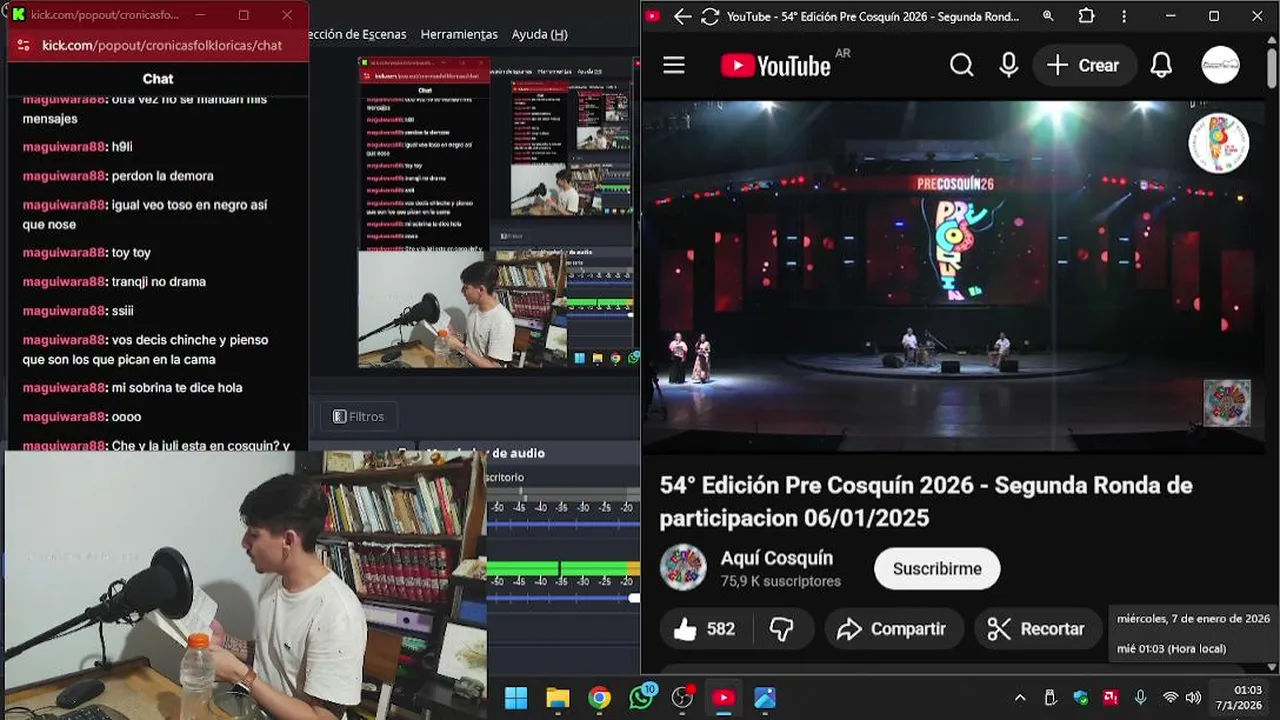Open WhatsApp from taskbar
This screenshot has height=720, width=1280.
[641, 698]
